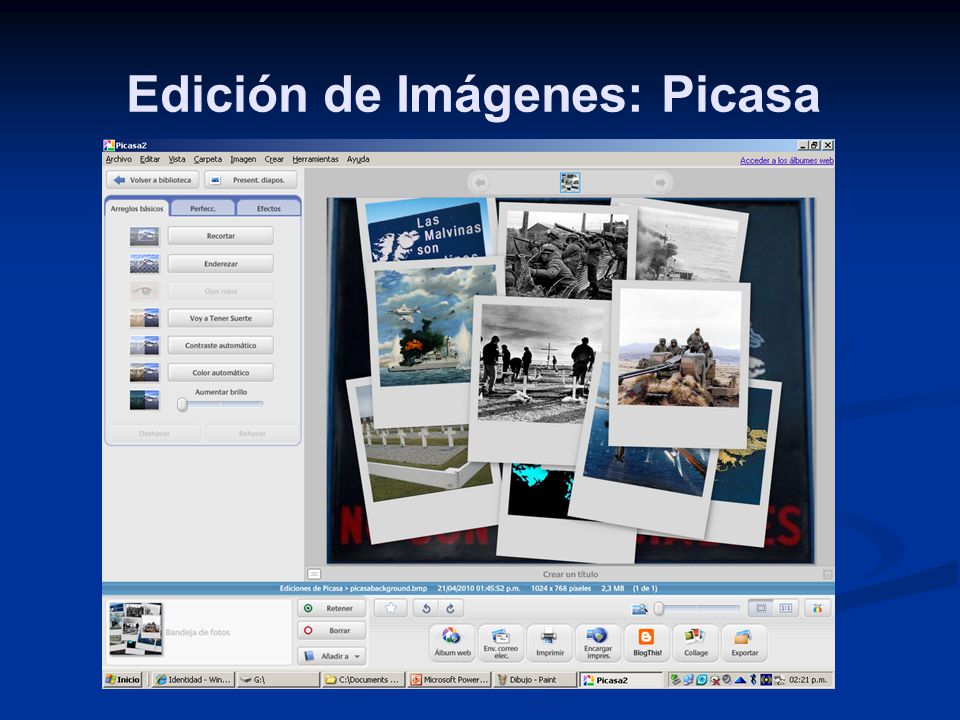Open the Carpeta menu
This screenshot has width=960, height=720.
tap(208, 159)
